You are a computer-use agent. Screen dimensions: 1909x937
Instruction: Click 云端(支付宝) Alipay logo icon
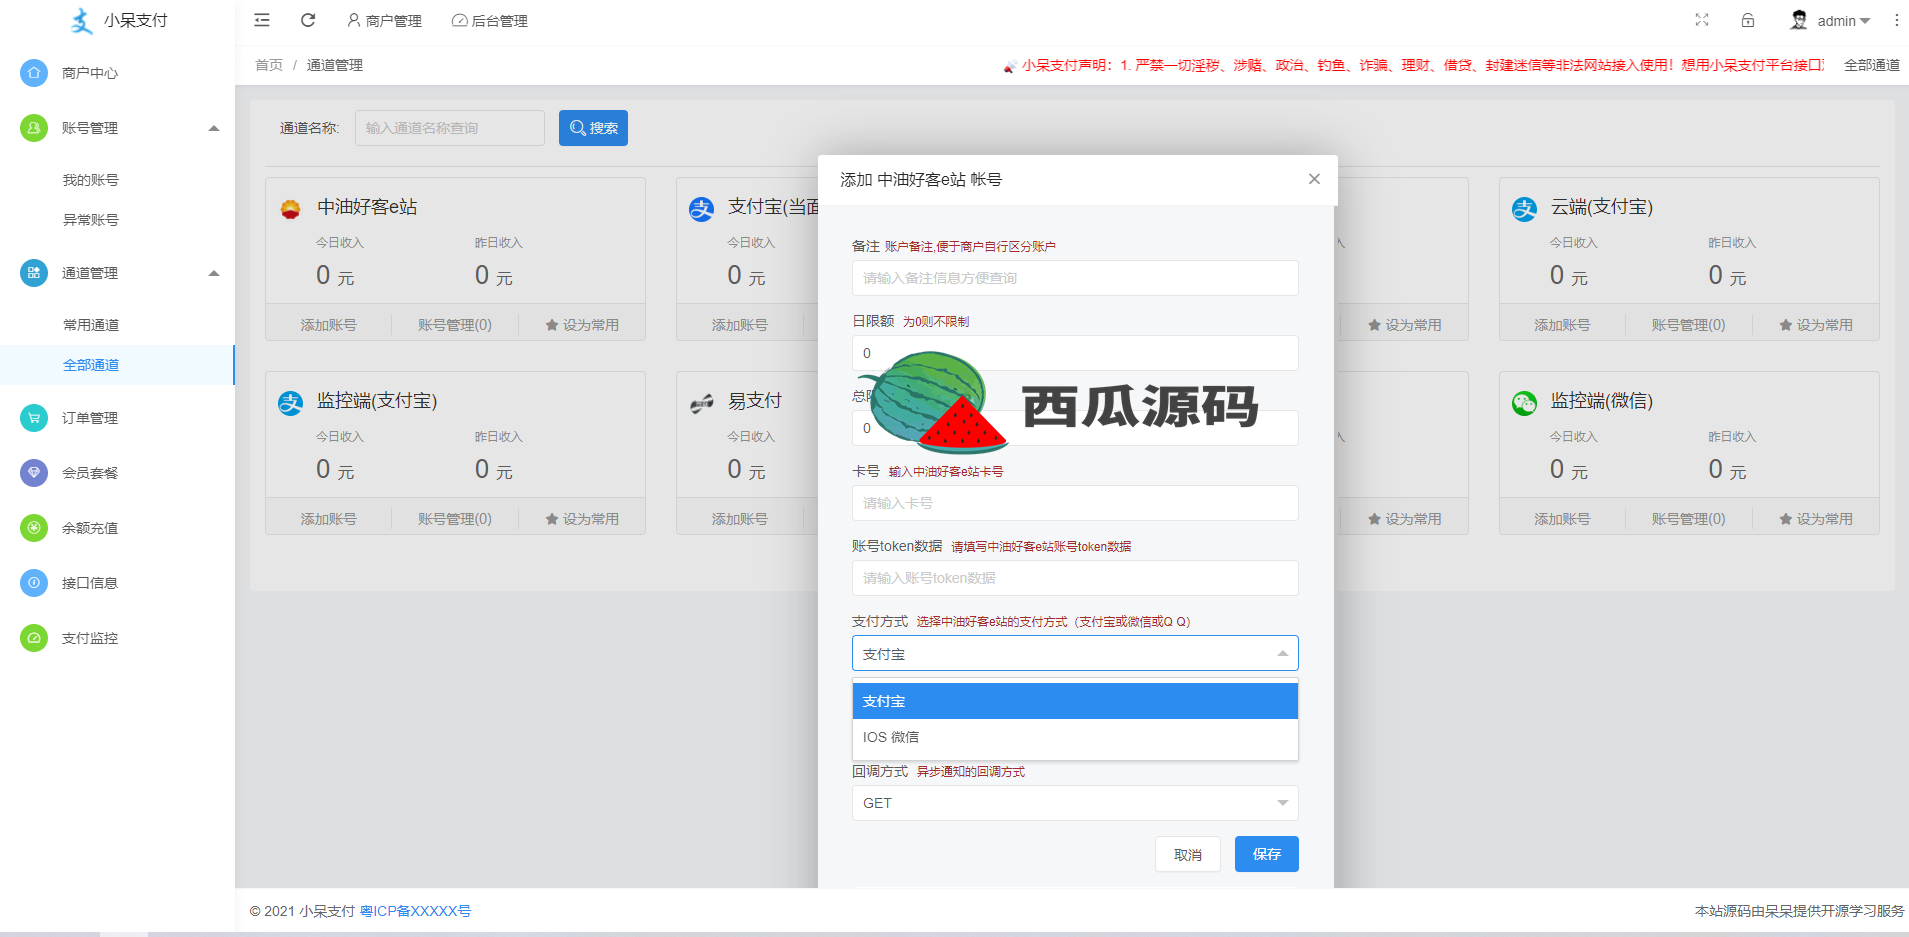pyautogui.click(x=1524, y=209)
